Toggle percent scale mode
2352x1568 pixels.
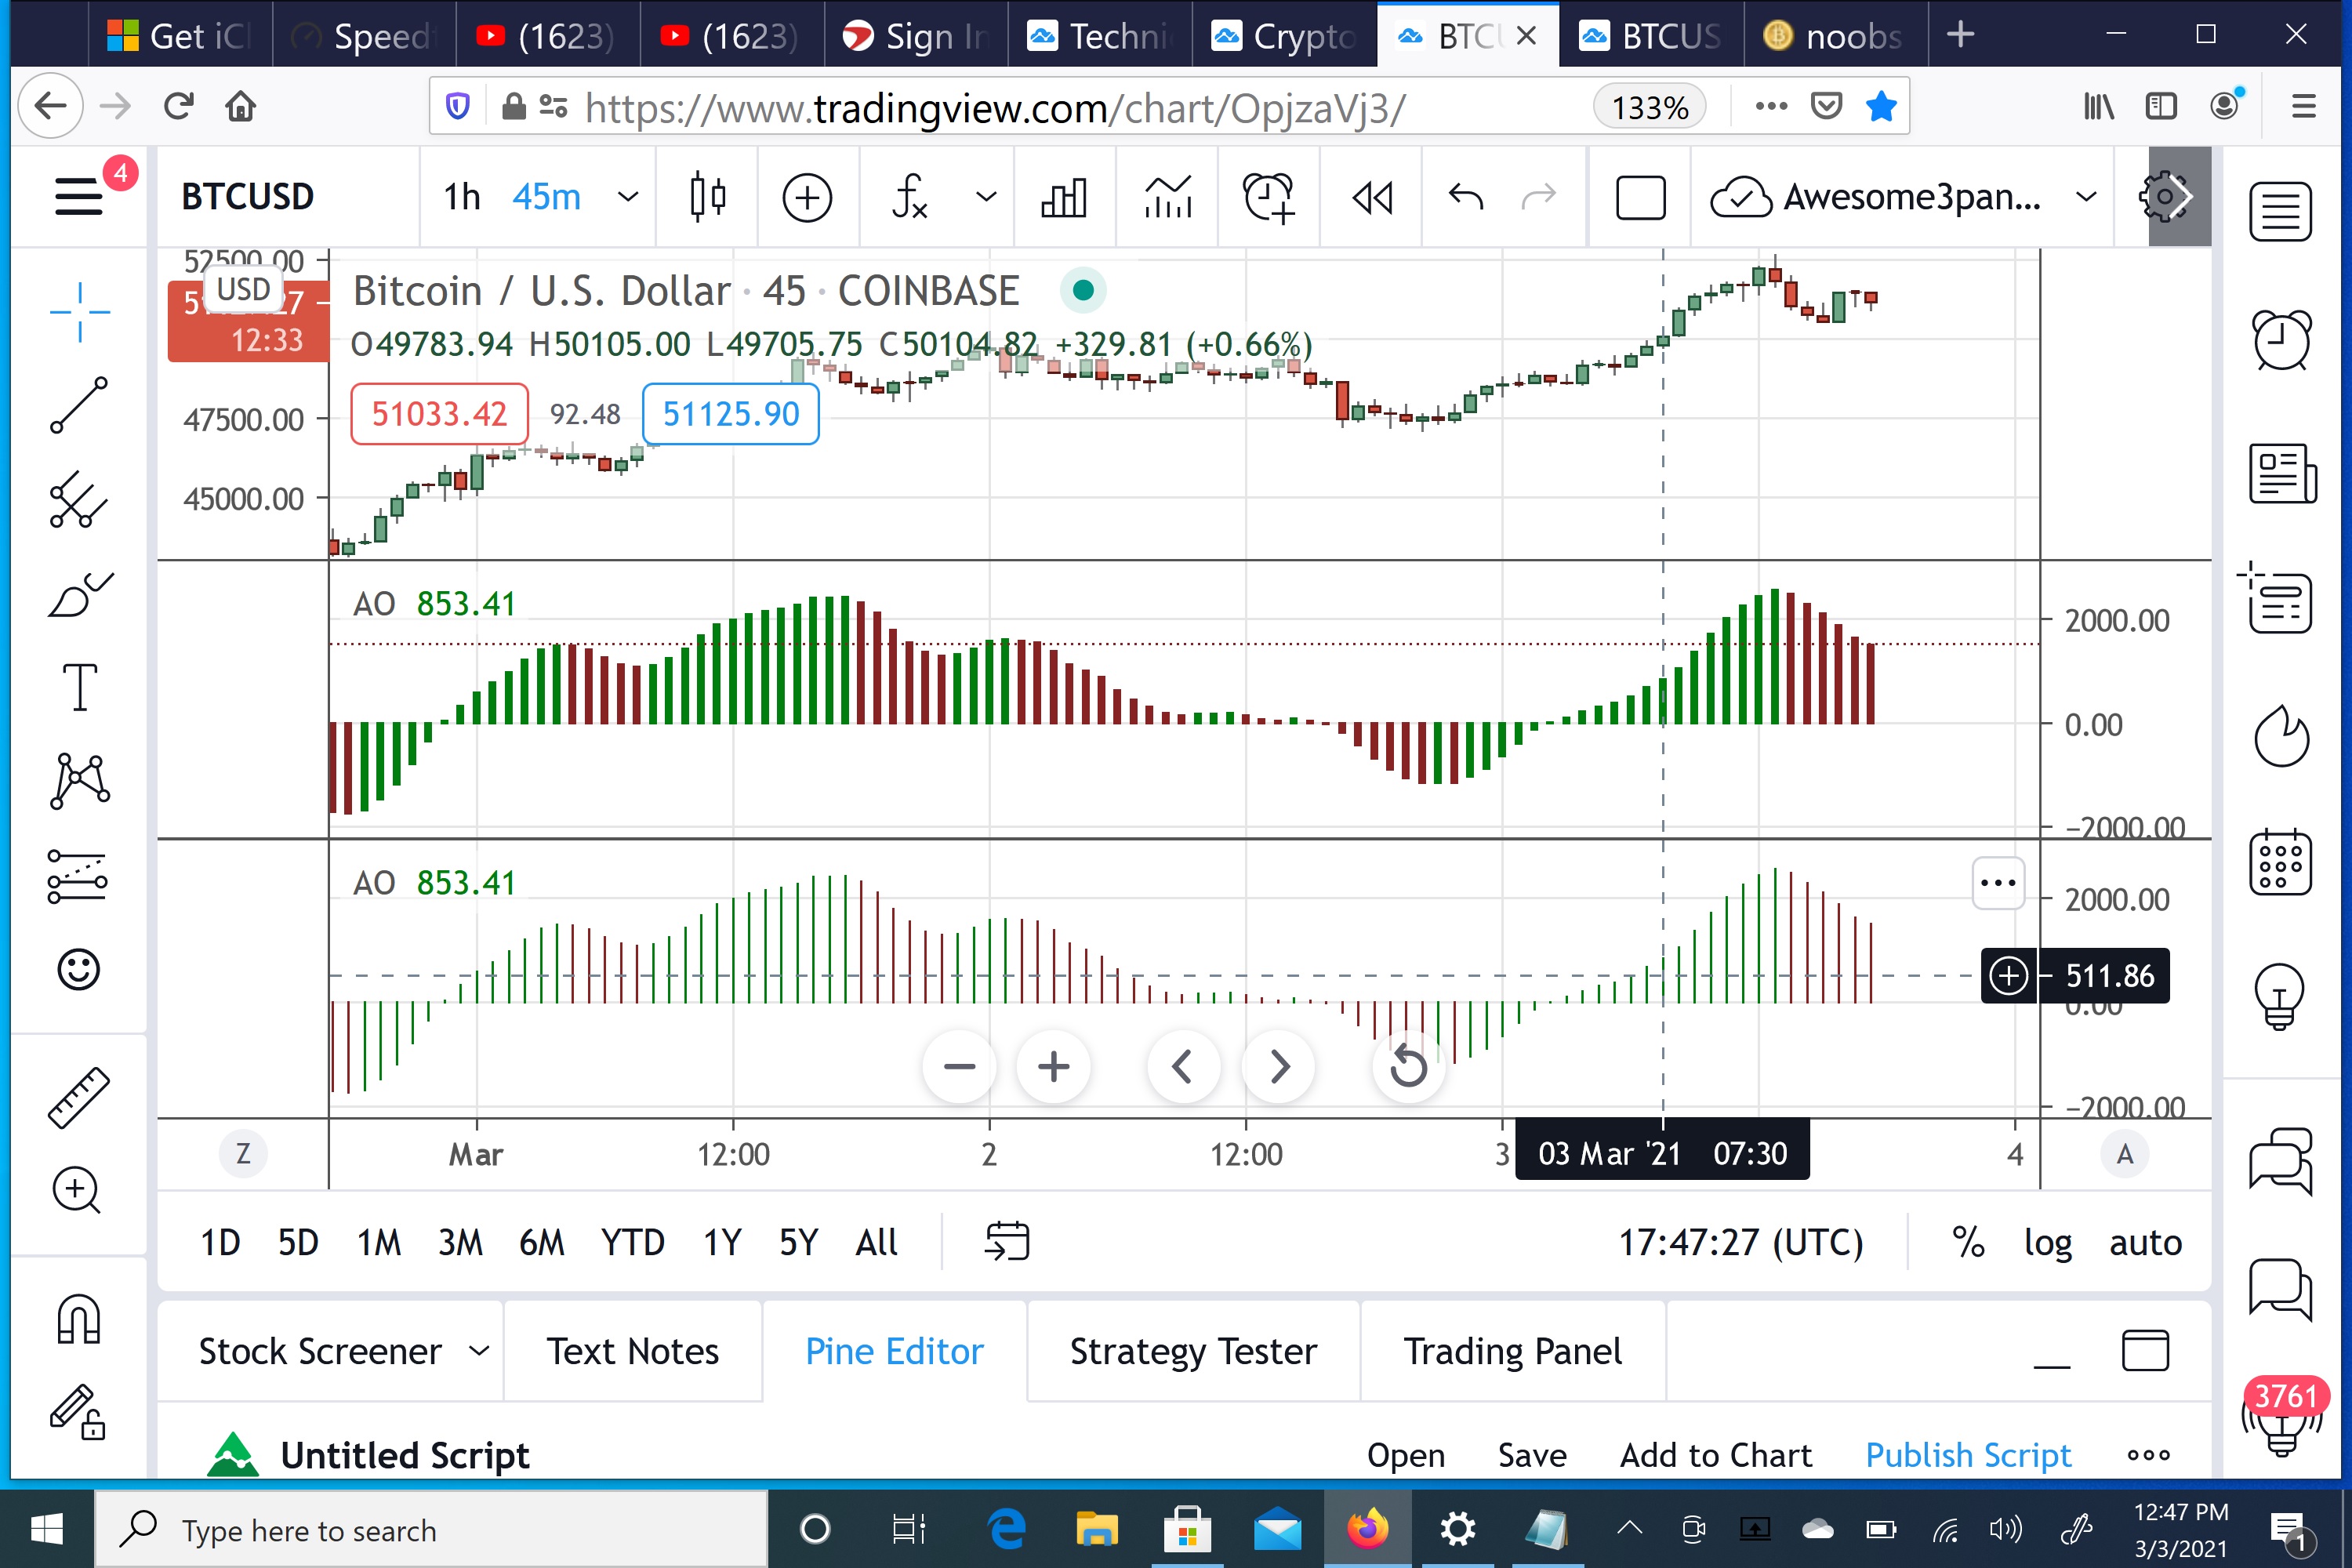tap(1968, 1243)
